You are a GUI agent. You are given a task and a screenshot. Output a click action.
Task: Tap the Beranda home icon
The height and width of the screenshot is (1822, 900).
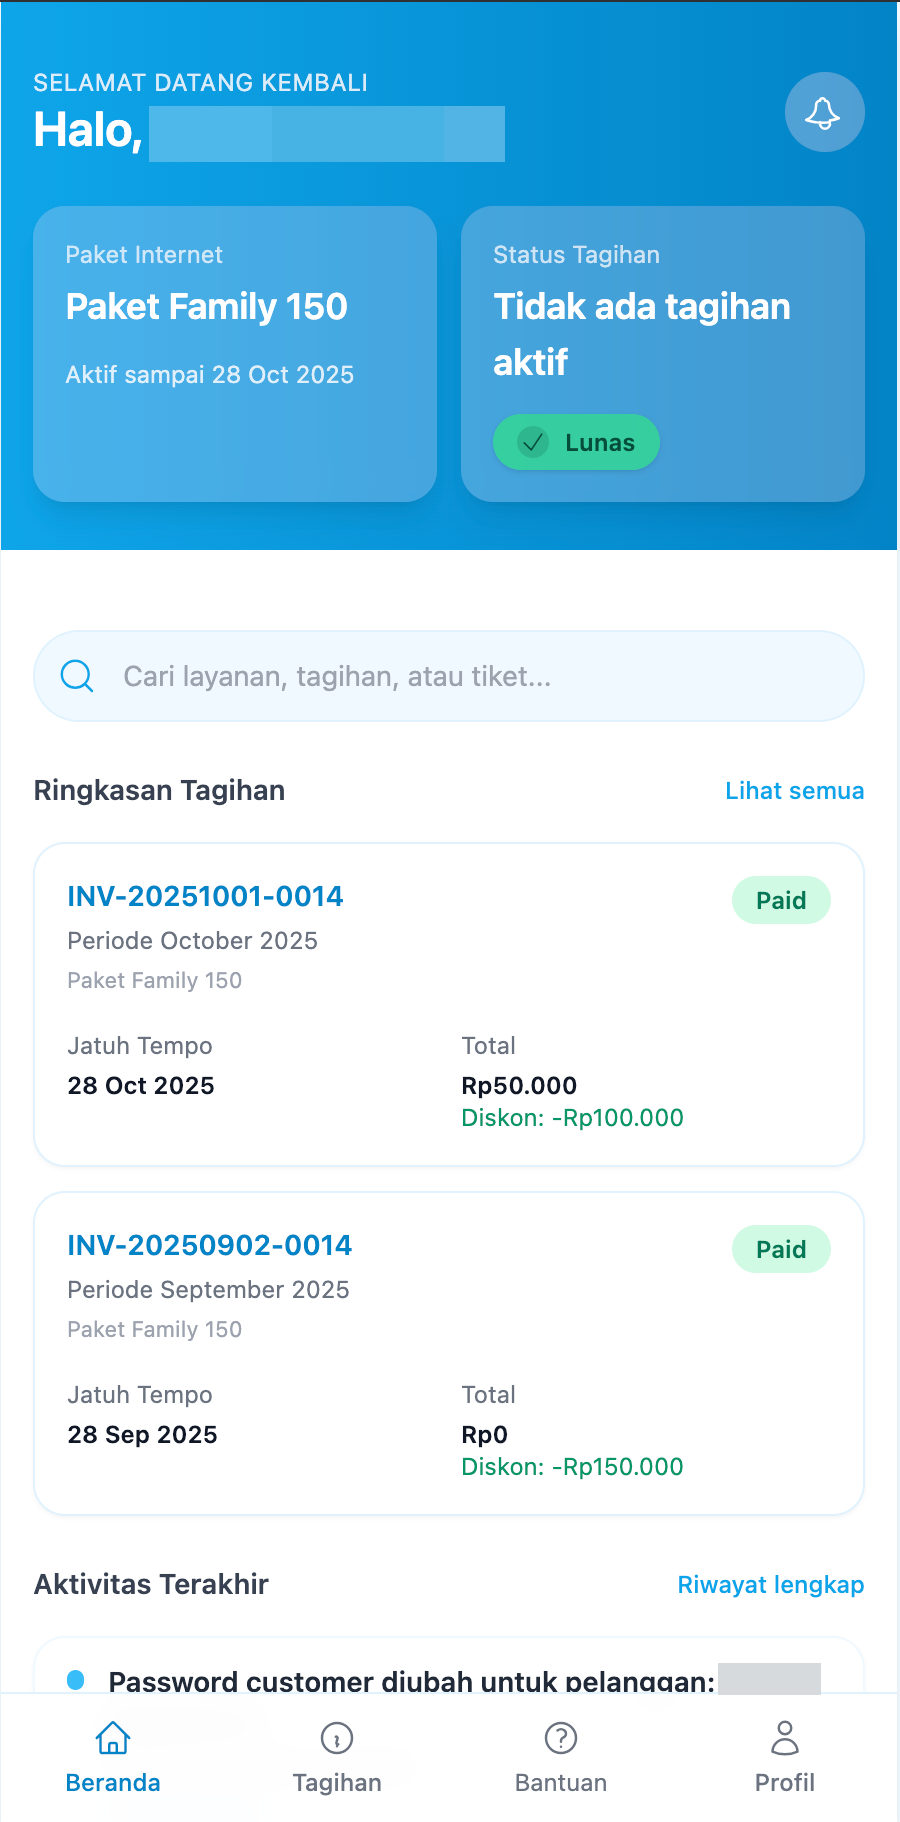tap(113, 1738)
